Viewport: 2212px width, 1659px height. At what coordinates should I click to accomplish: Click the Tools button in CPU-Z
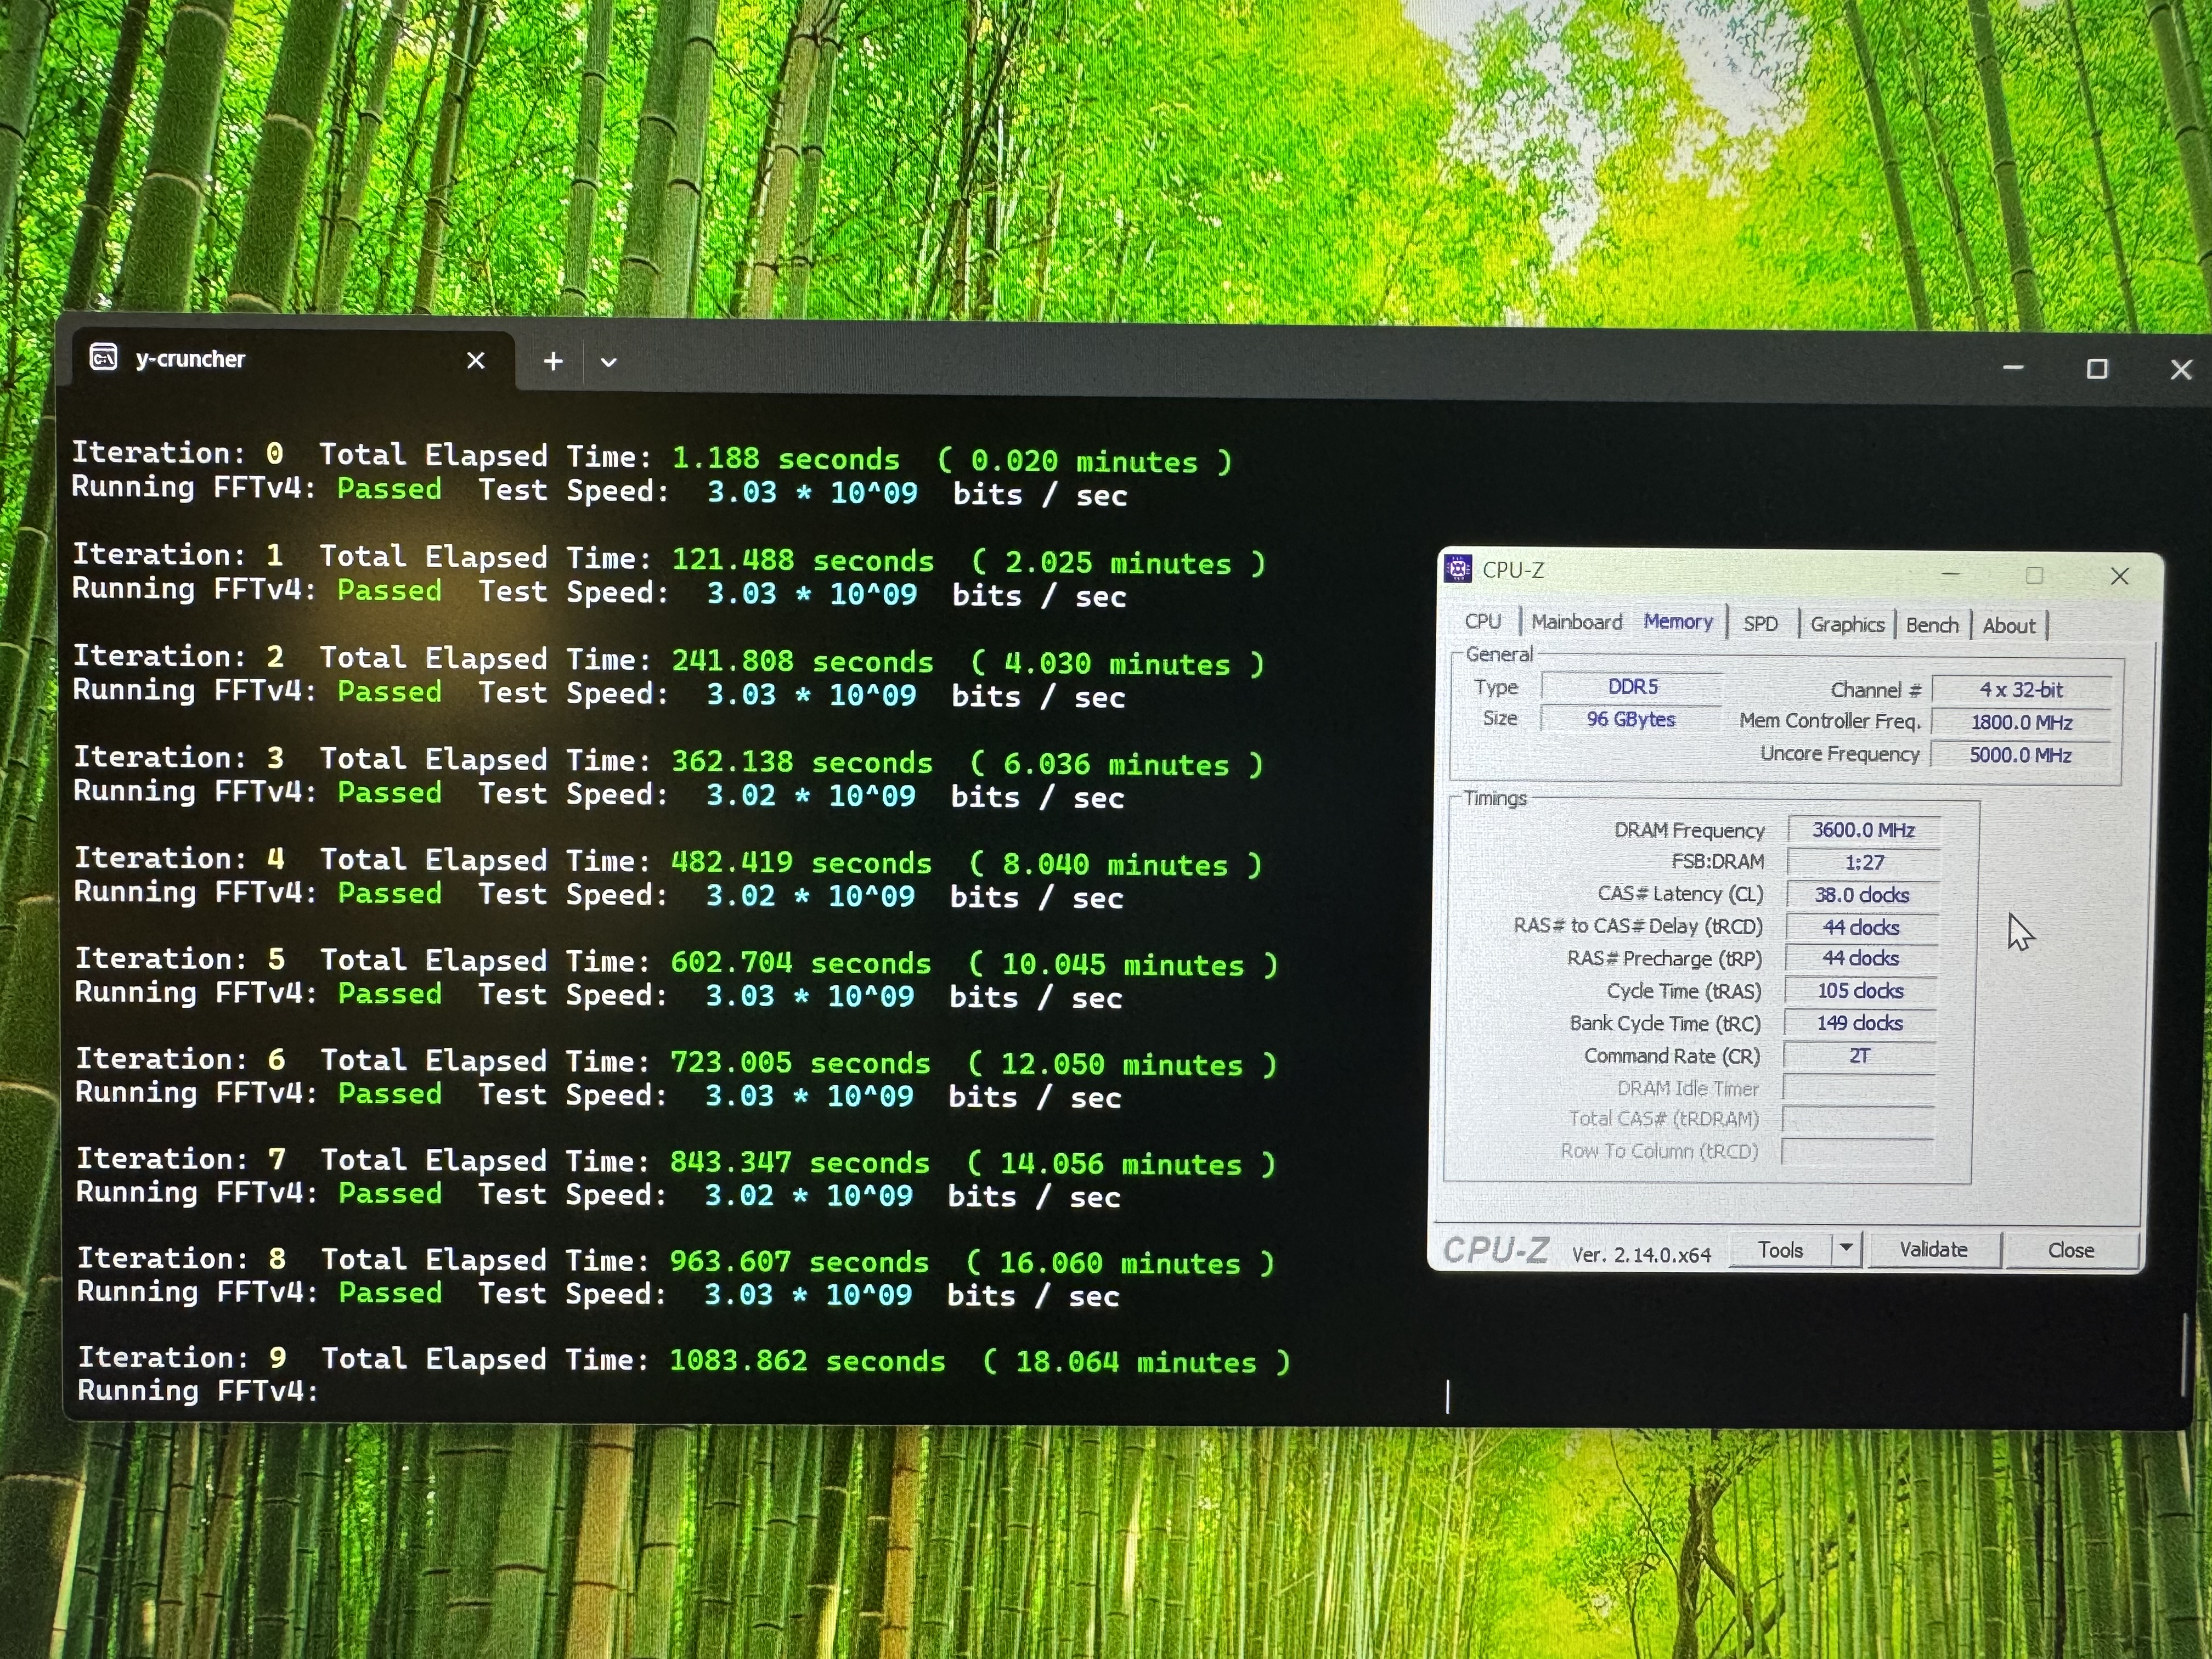click(1780, 1250)
